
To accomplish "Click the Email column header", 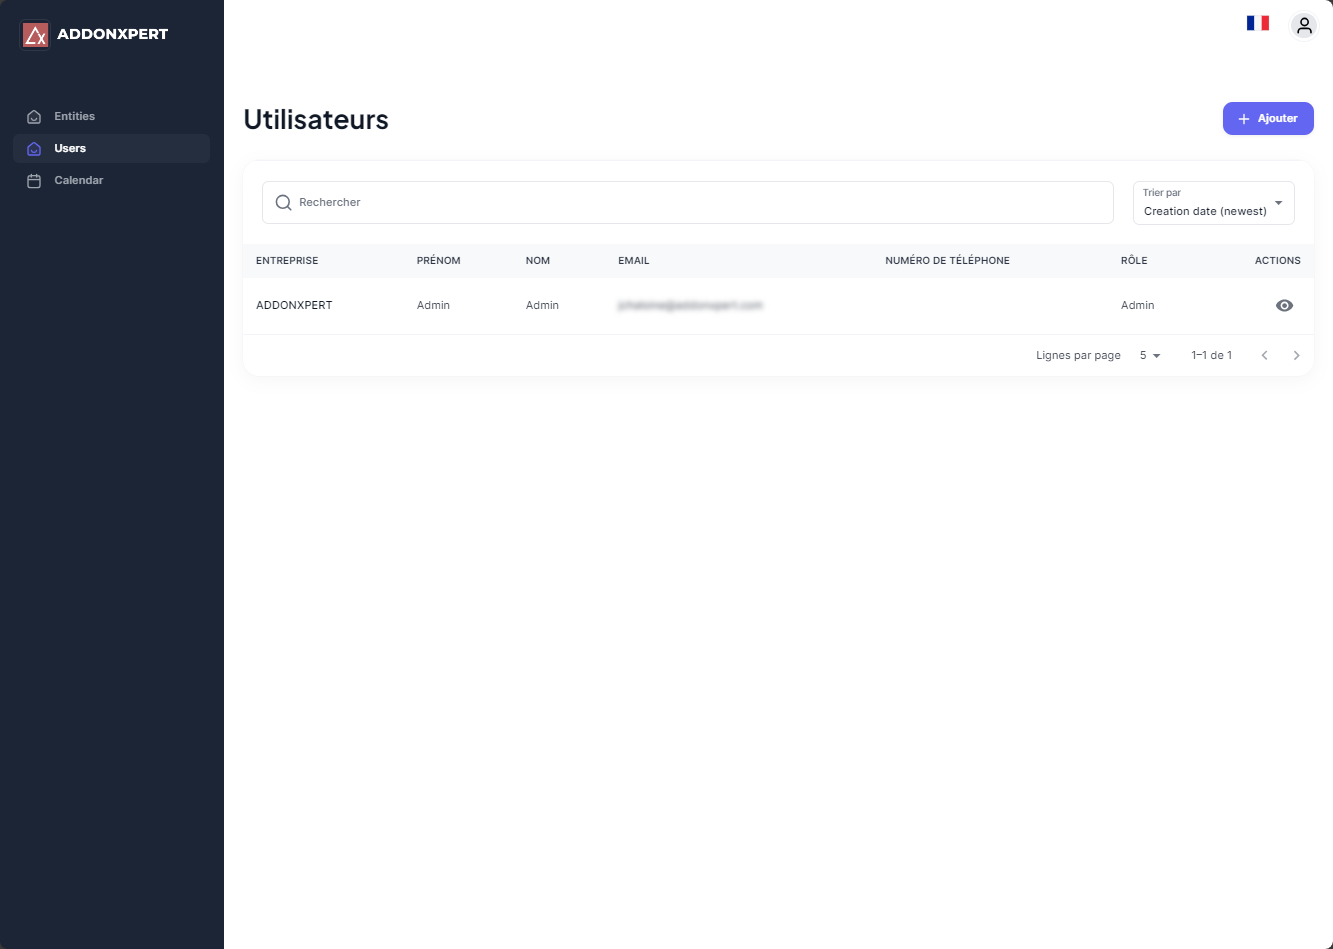I will click(633, 261).
